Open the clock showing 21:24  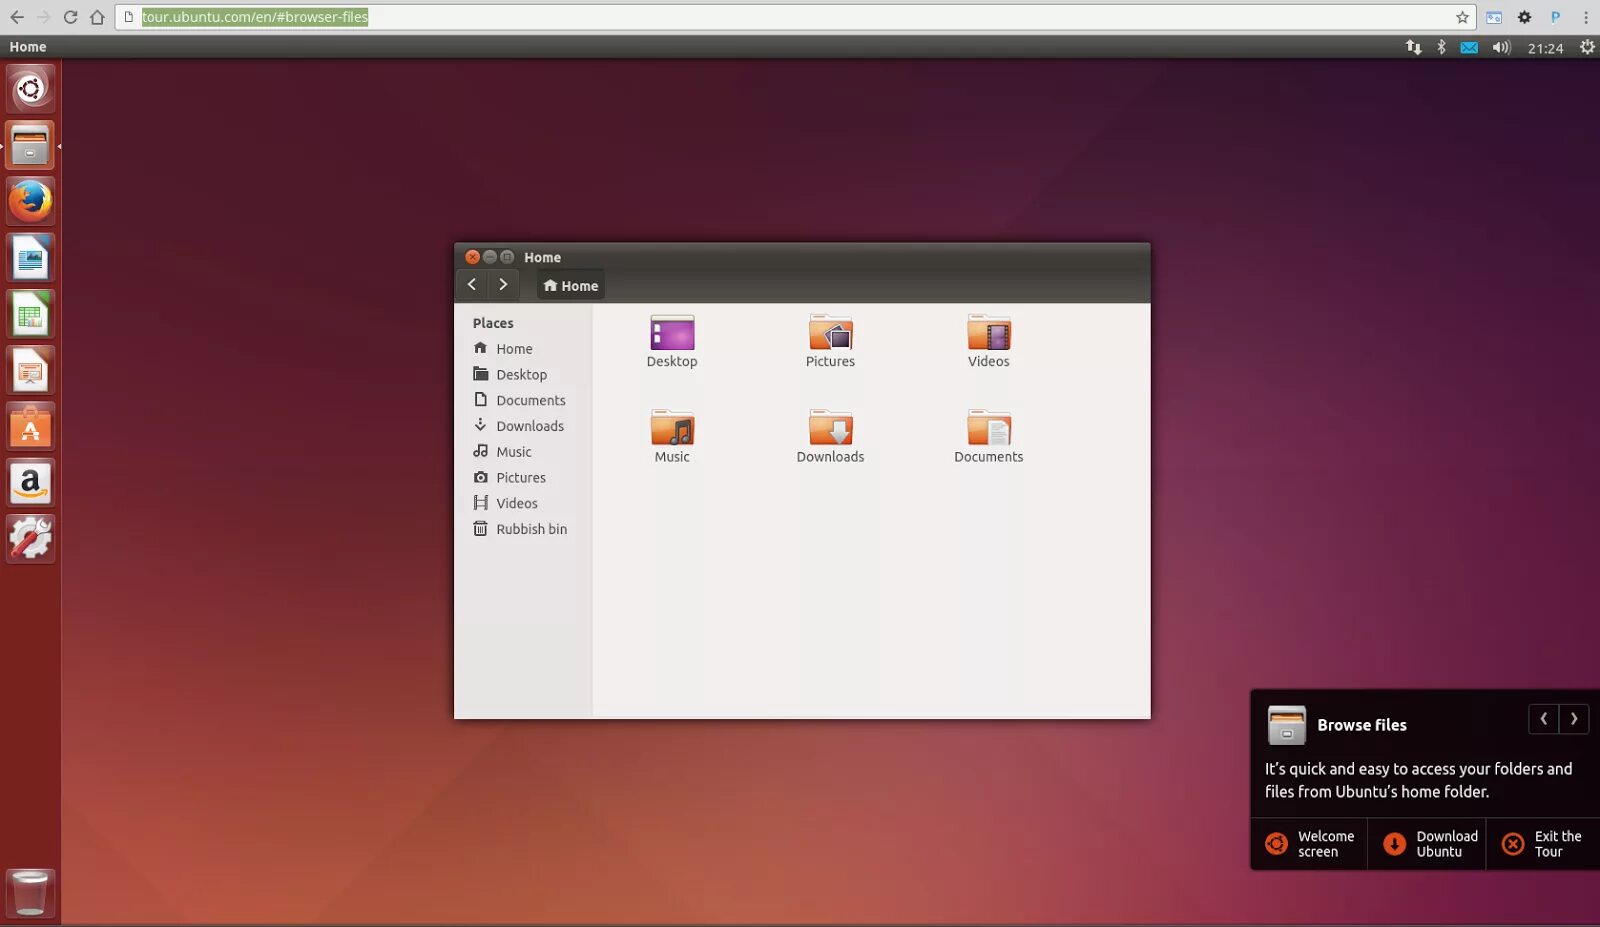coord(1545,48)
